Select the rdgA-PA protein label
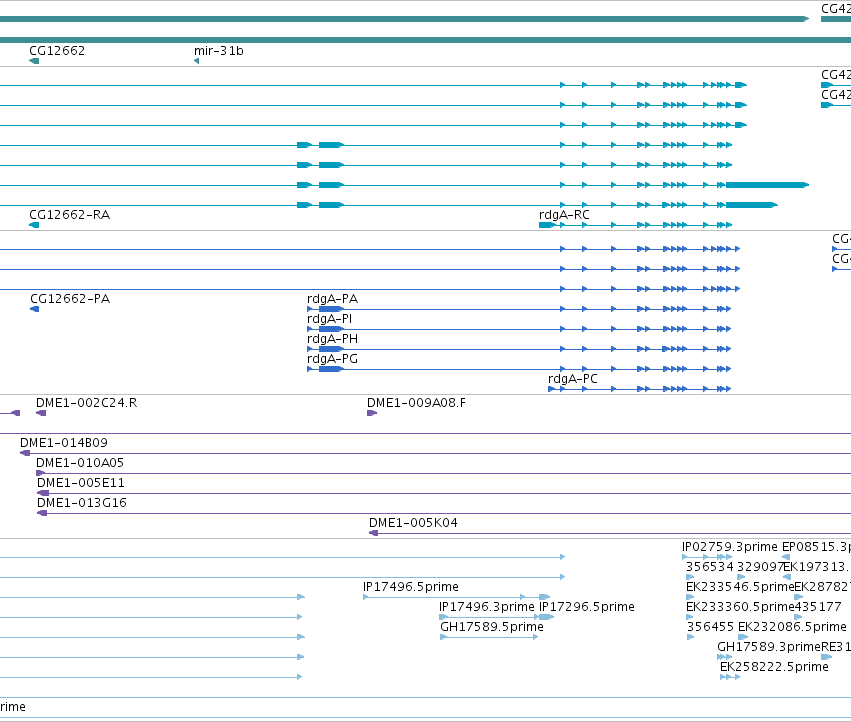 point(332,299)
